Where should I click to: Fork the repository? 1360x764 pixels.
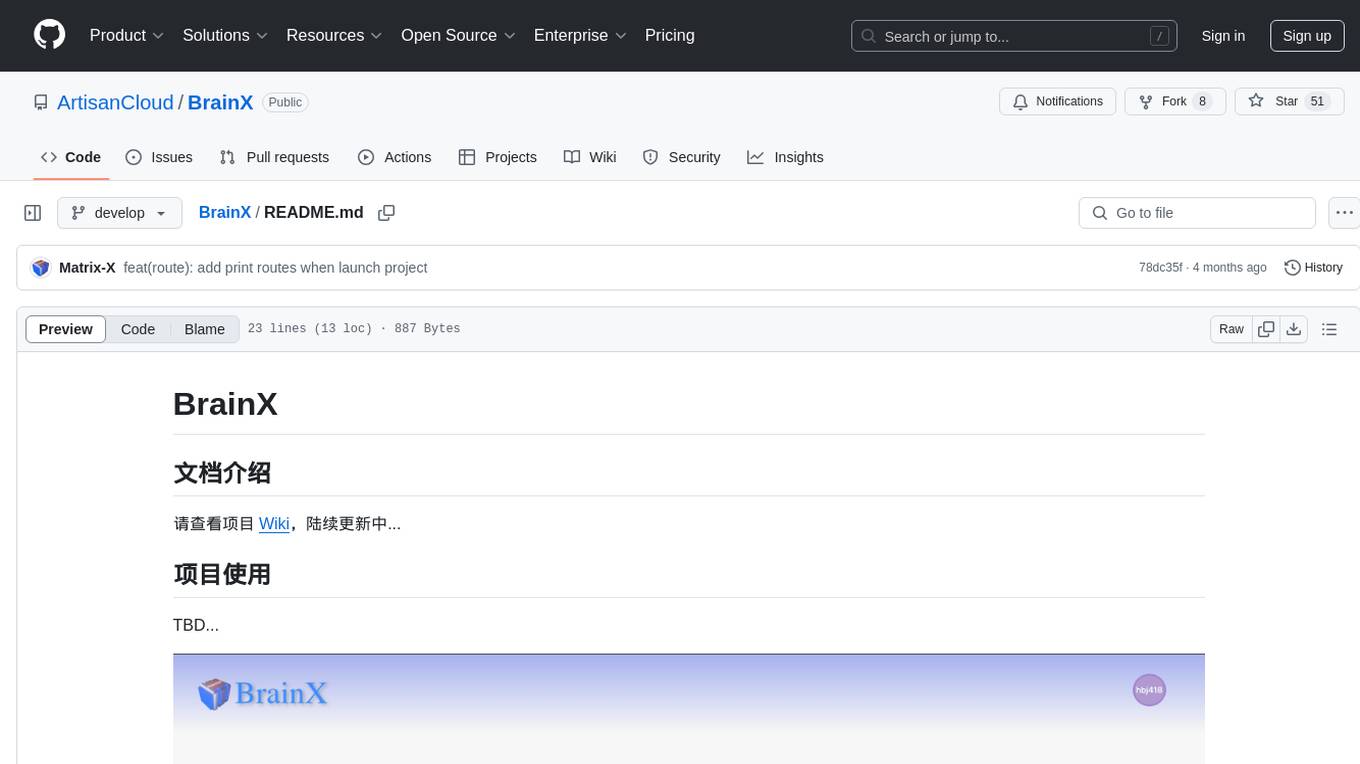click(x=1175, y=101)
